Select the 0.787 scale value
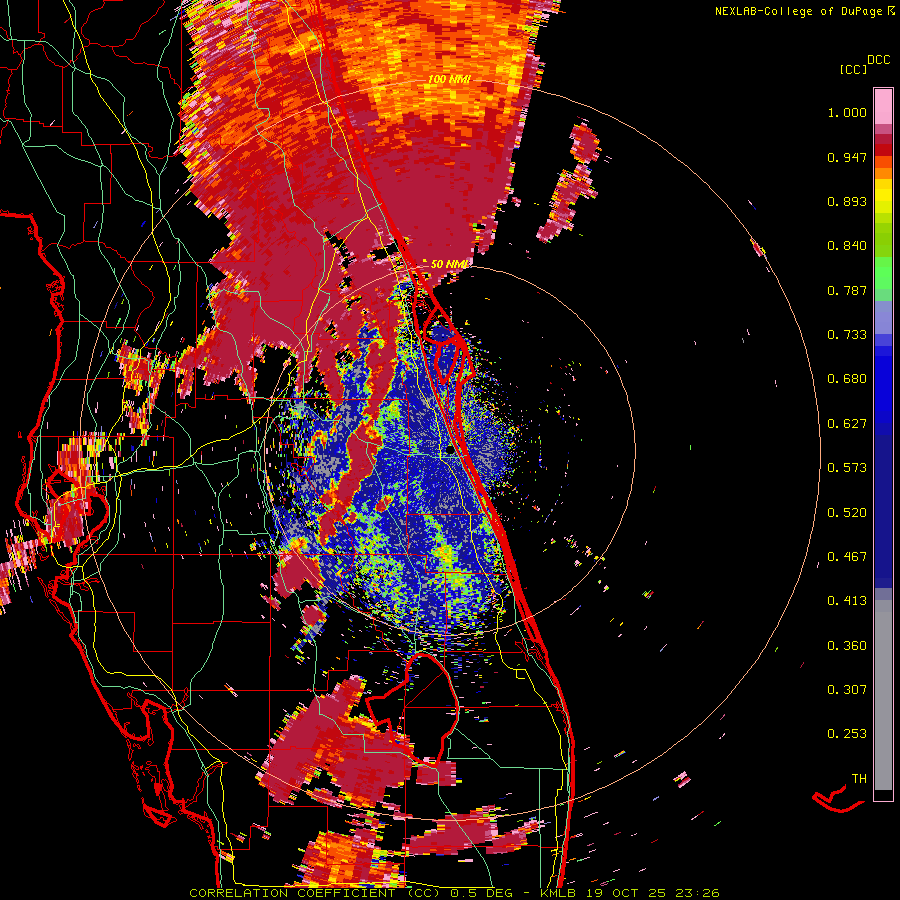 point(847,290)
